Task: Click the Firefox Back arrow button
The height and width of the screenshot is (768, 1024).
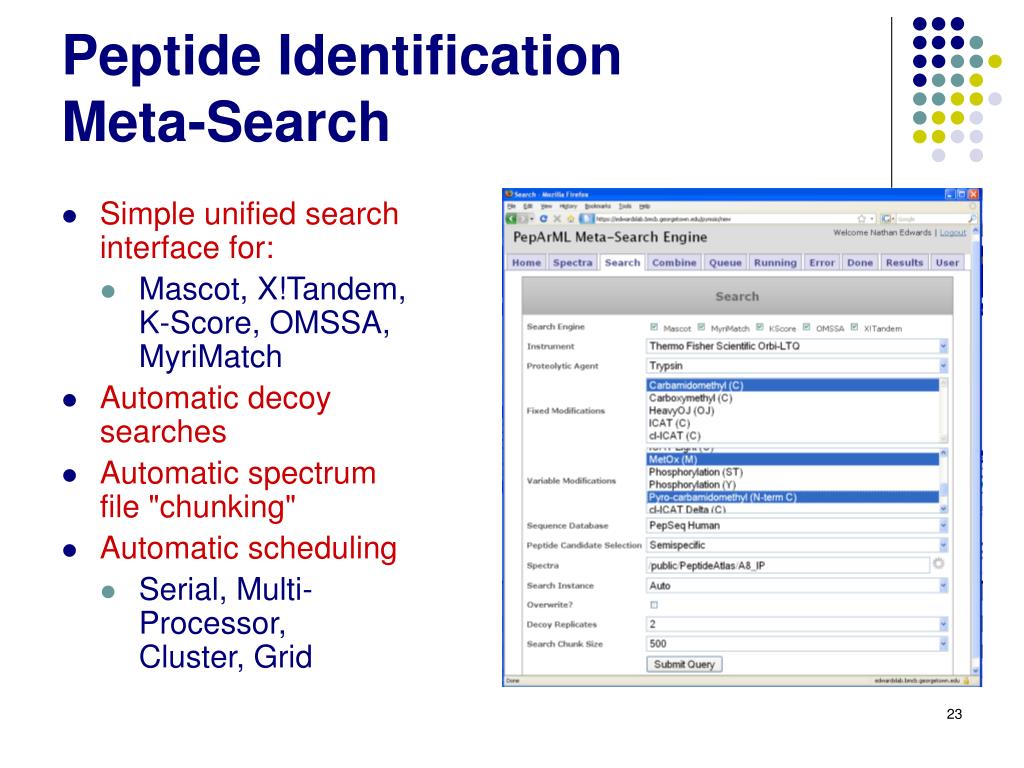Action: click(512, 219)
